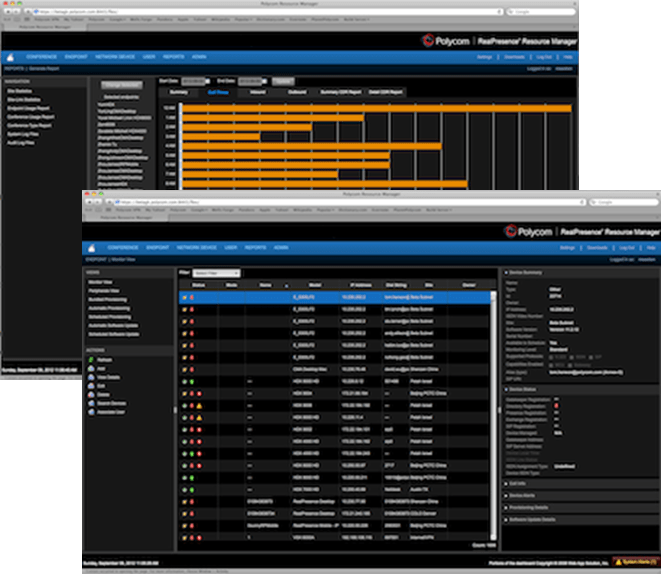Open the ENDPOINT menu in front window
This screenshot has width=661, height=574.
click(x=158, y=248)
